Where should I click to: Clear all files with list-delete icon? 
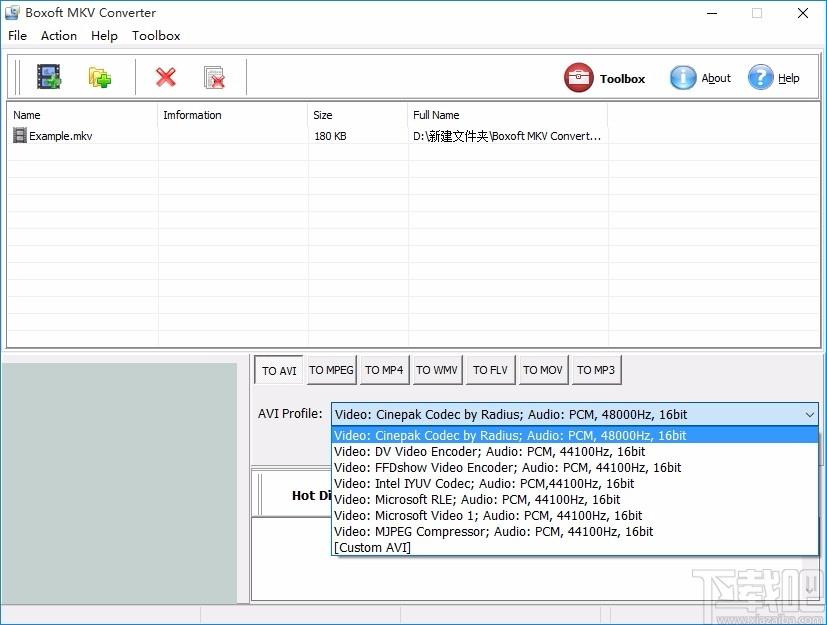pos(214,77)
